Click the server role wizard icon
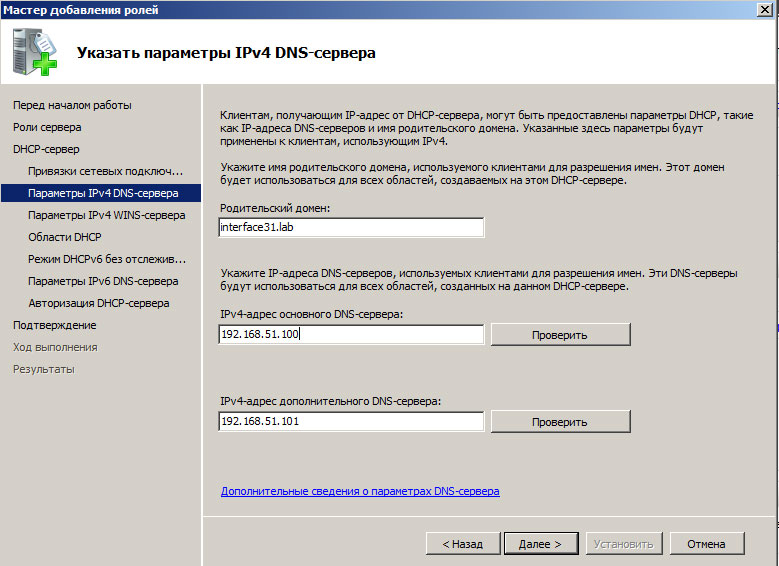779x566 pixels. click(x=35, y=52)
